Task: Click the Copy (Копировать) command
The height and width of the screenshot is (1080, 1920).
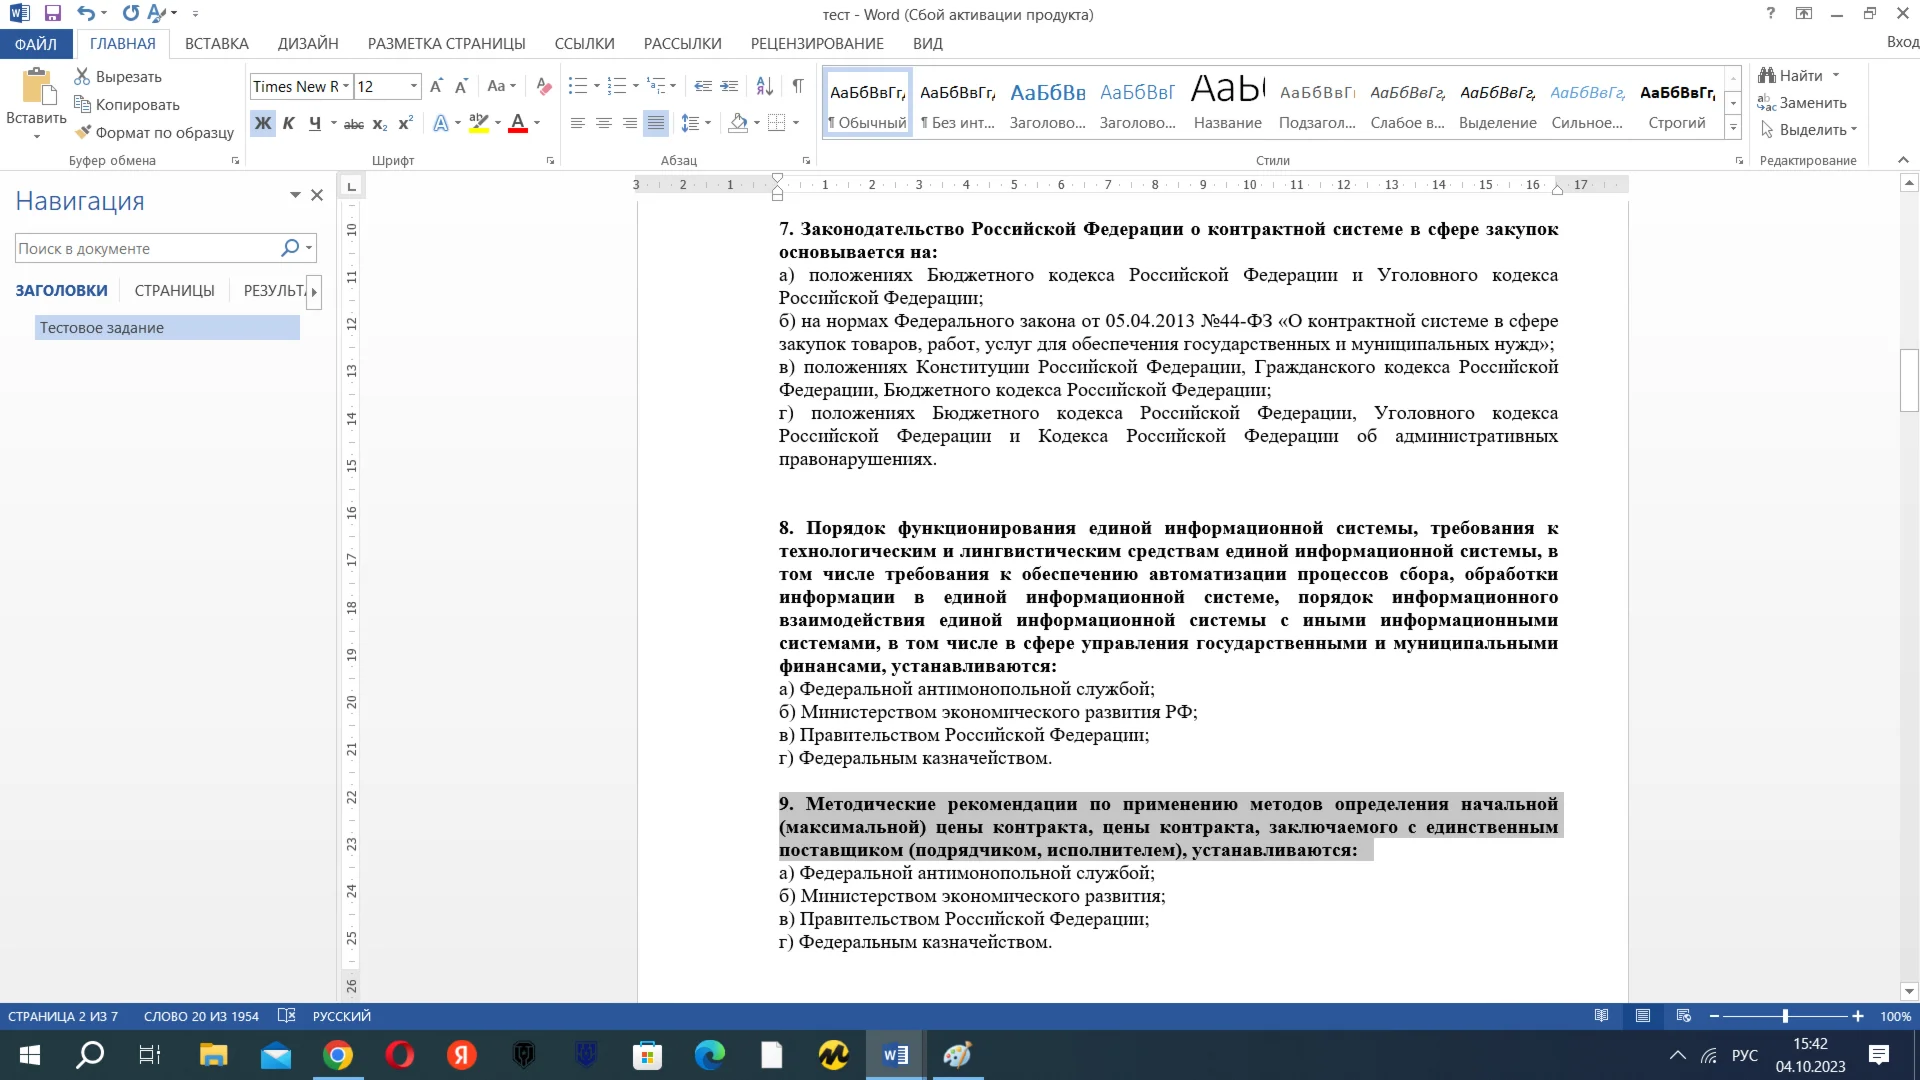Action: coord(127,105)
